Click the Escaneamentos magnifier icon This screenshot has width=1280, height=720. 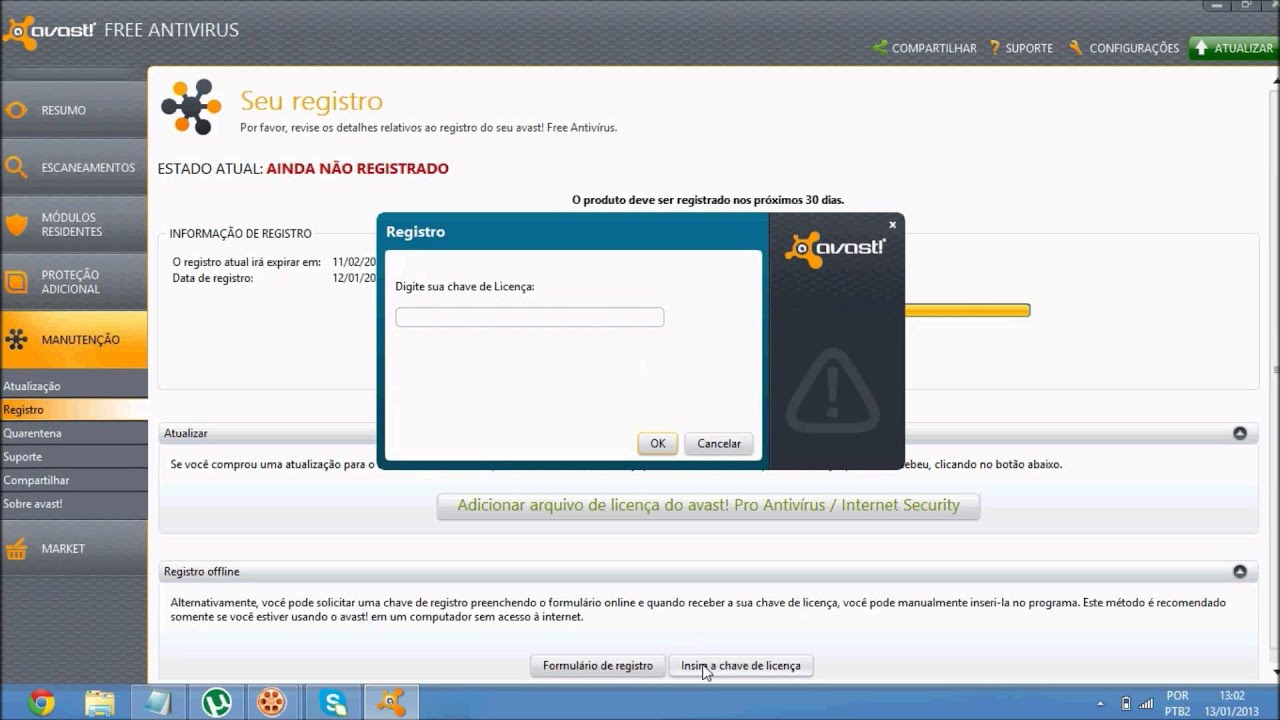16,167
